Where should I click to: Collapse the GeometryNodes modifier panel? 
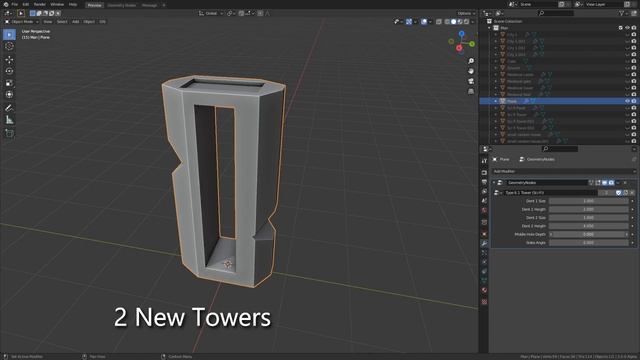494,183
